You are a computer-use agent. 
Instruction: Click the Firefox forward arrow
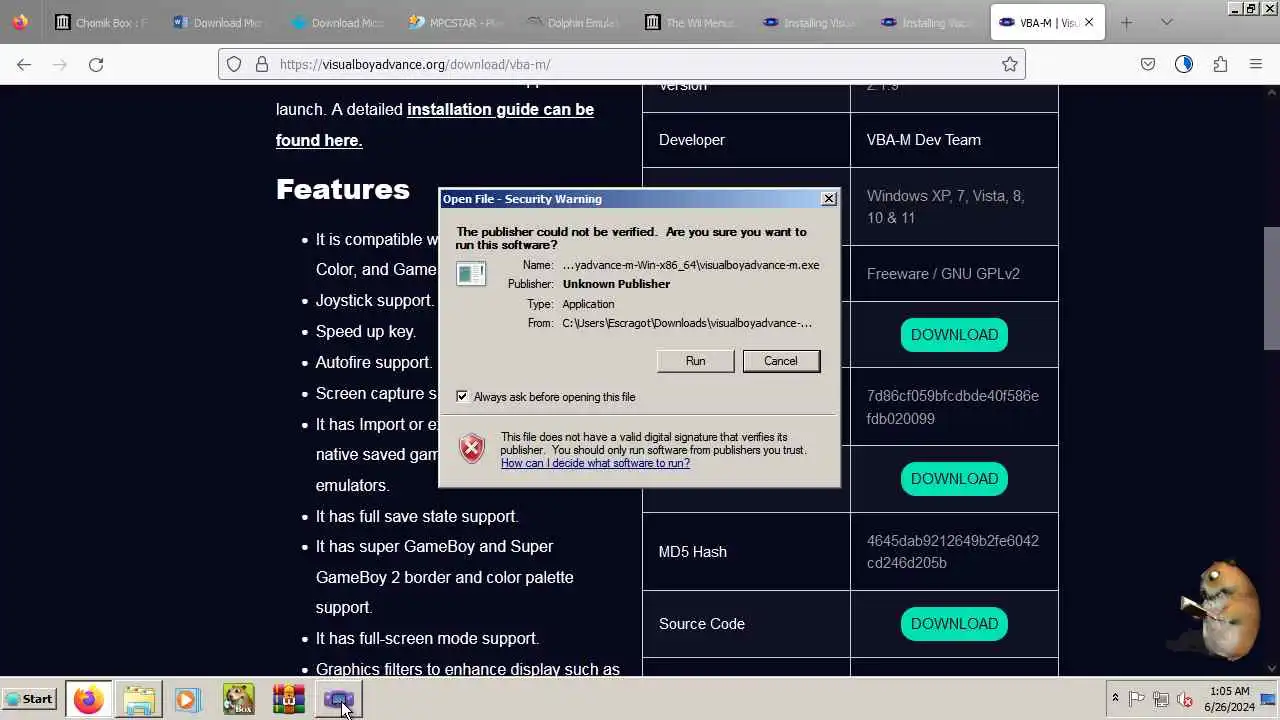pyautogui.click(x=60, y=64)
